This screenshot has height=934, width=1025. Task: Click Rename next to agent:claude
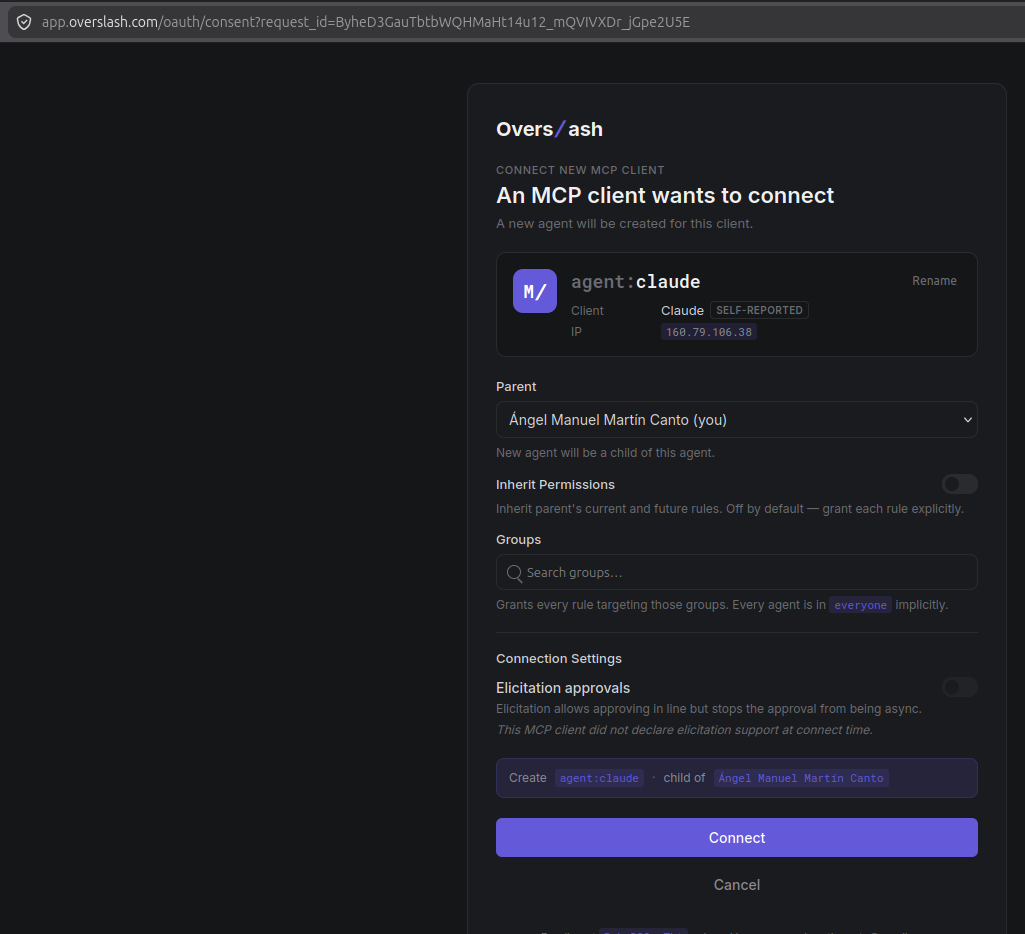point(934,280)
